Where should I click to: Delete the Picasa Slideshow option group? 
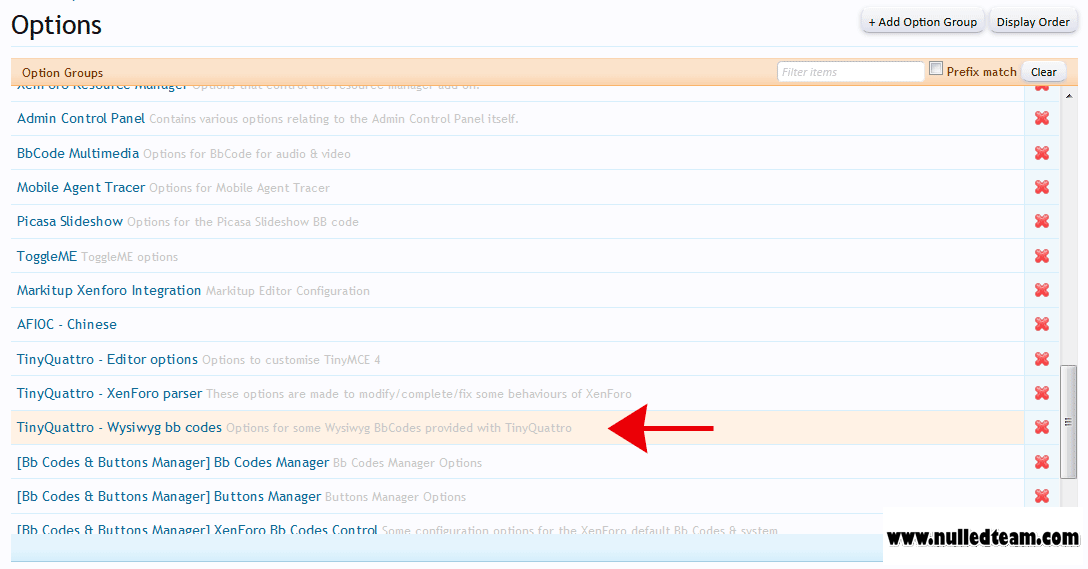point(1042,221)
